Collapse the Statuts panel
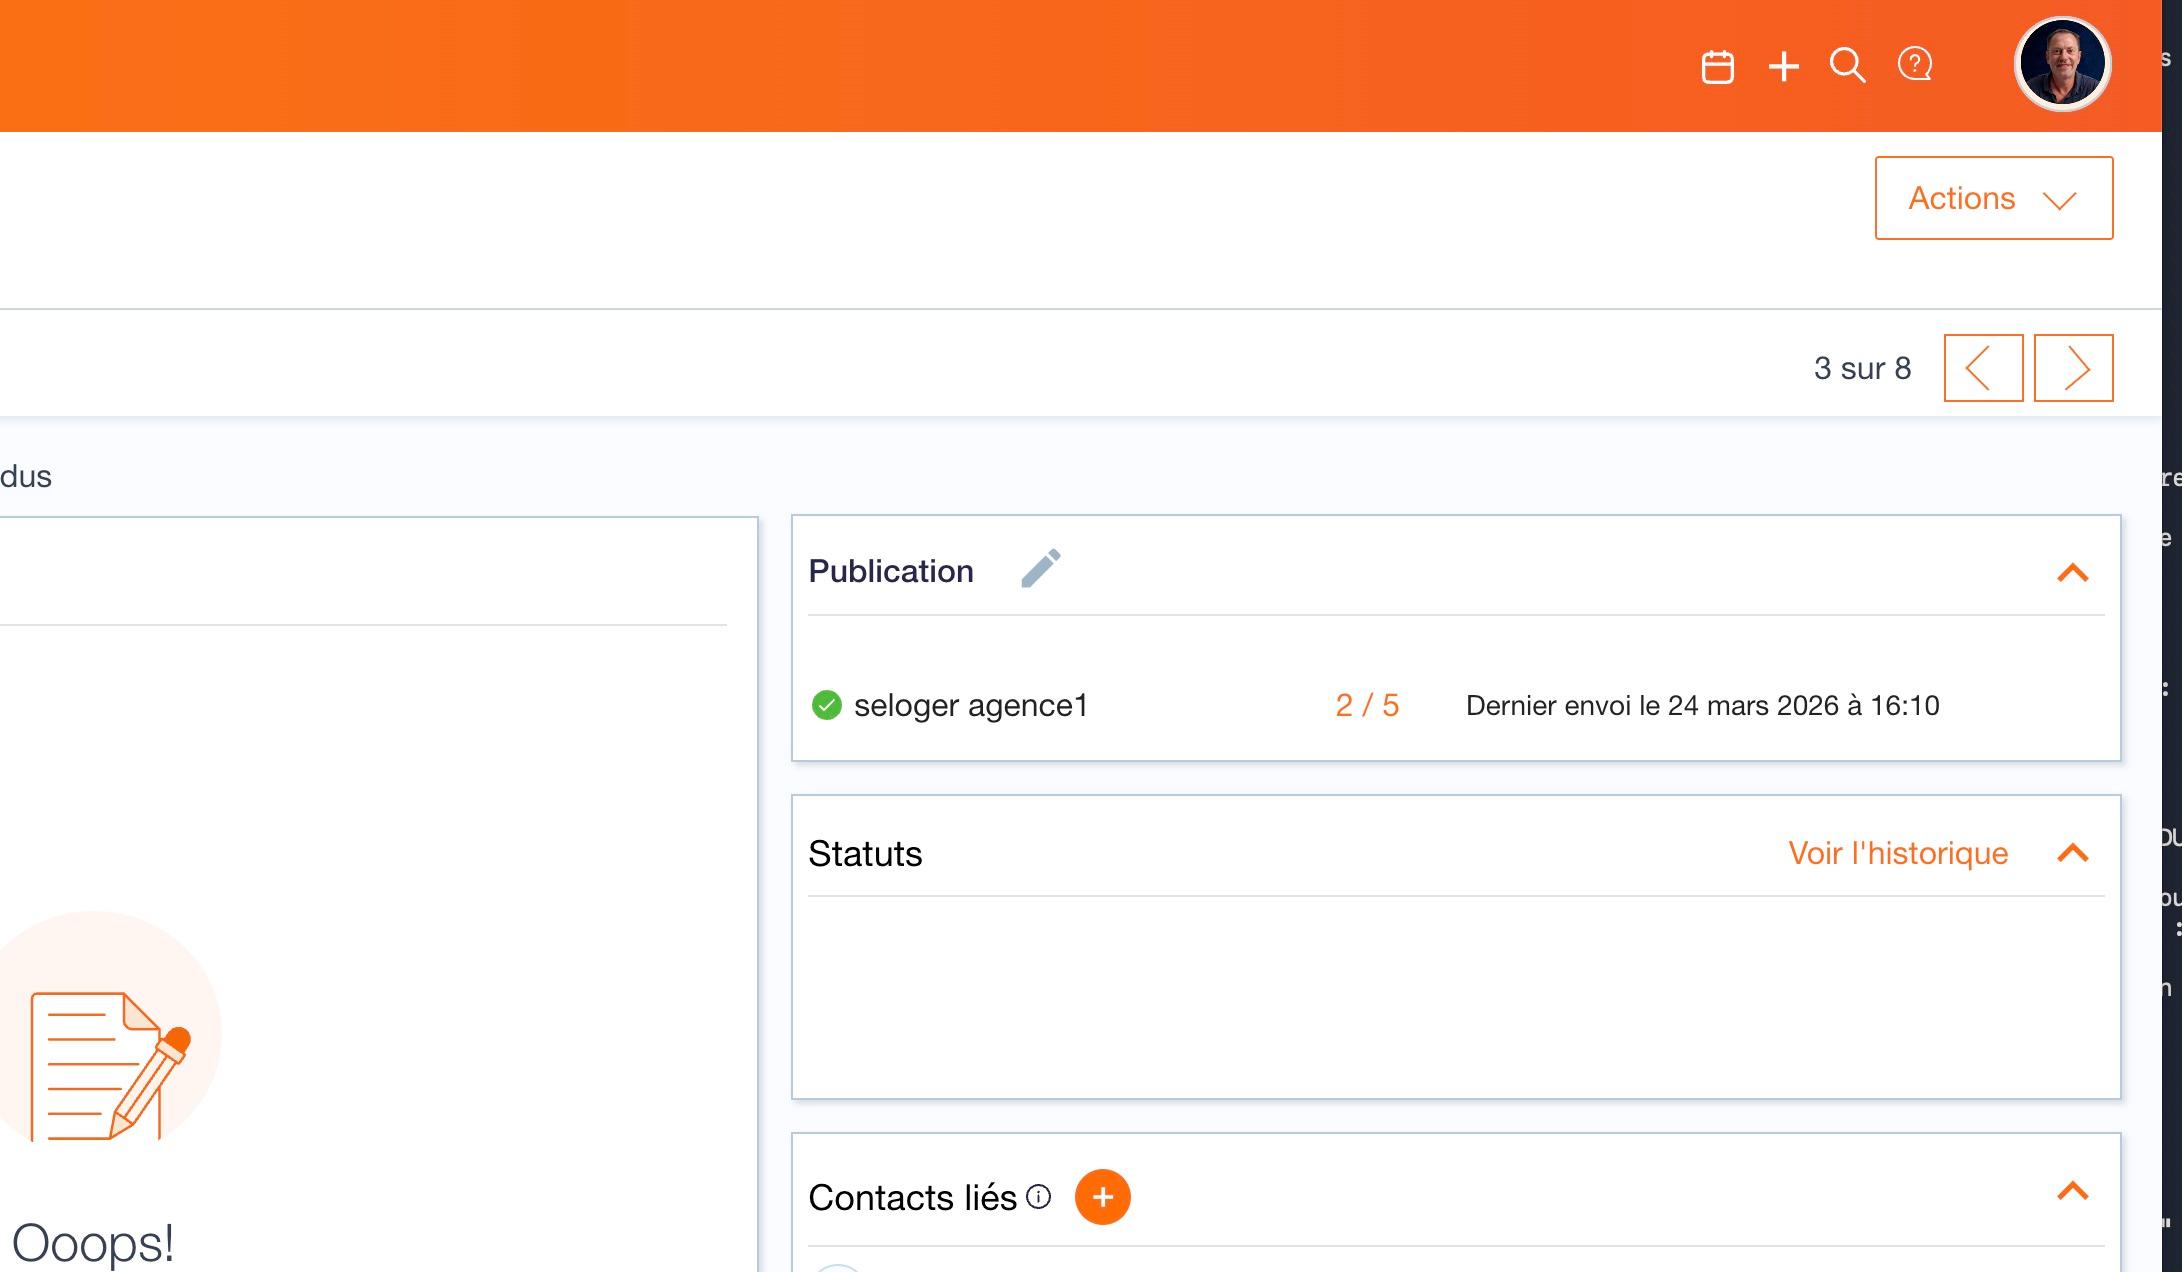 (x=2072, y=853)
